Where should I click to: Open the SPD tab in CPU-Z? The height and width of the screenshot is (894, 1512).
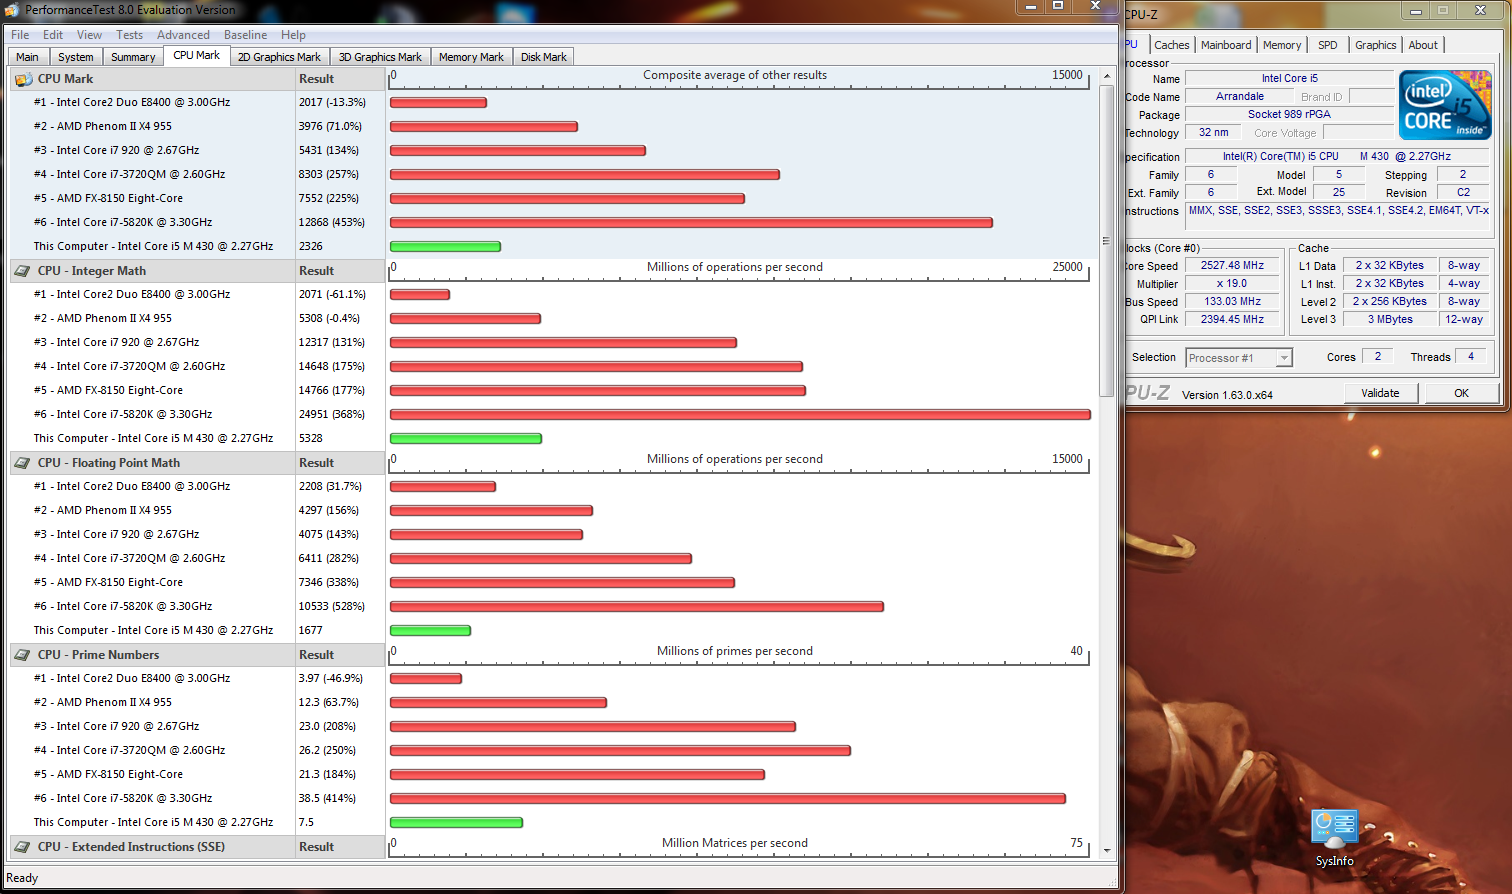[1328, 45]
